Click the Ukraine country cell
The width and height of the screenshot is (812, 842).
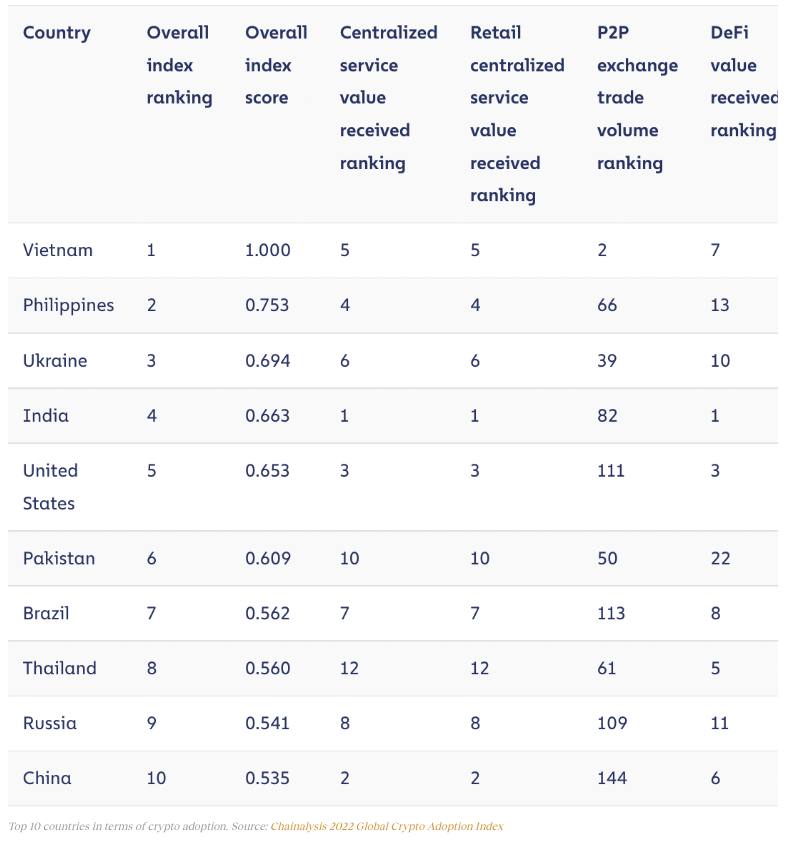55,360
